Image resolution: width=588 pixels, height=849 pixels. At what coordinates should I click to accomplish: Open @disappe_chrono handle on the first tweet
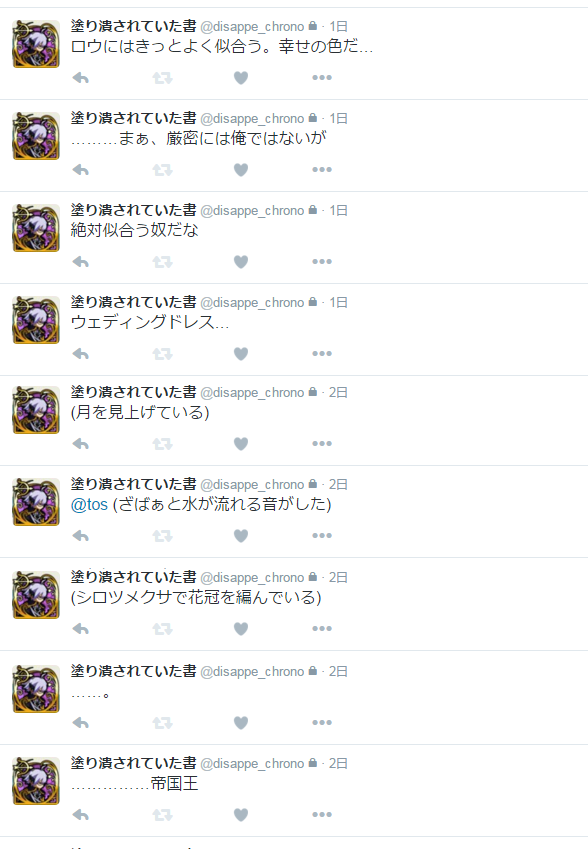click(252, 27)
